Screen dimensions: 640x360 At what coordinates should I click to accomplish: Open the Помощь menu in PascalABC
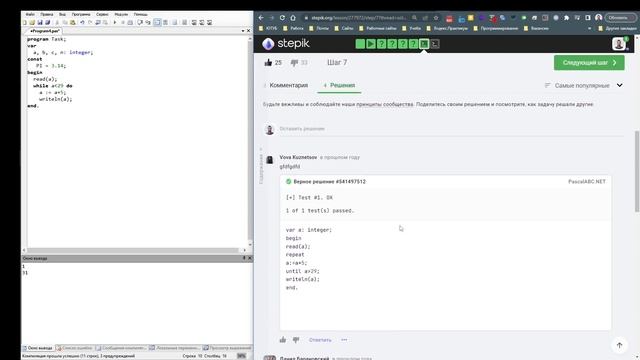(140, 14)
